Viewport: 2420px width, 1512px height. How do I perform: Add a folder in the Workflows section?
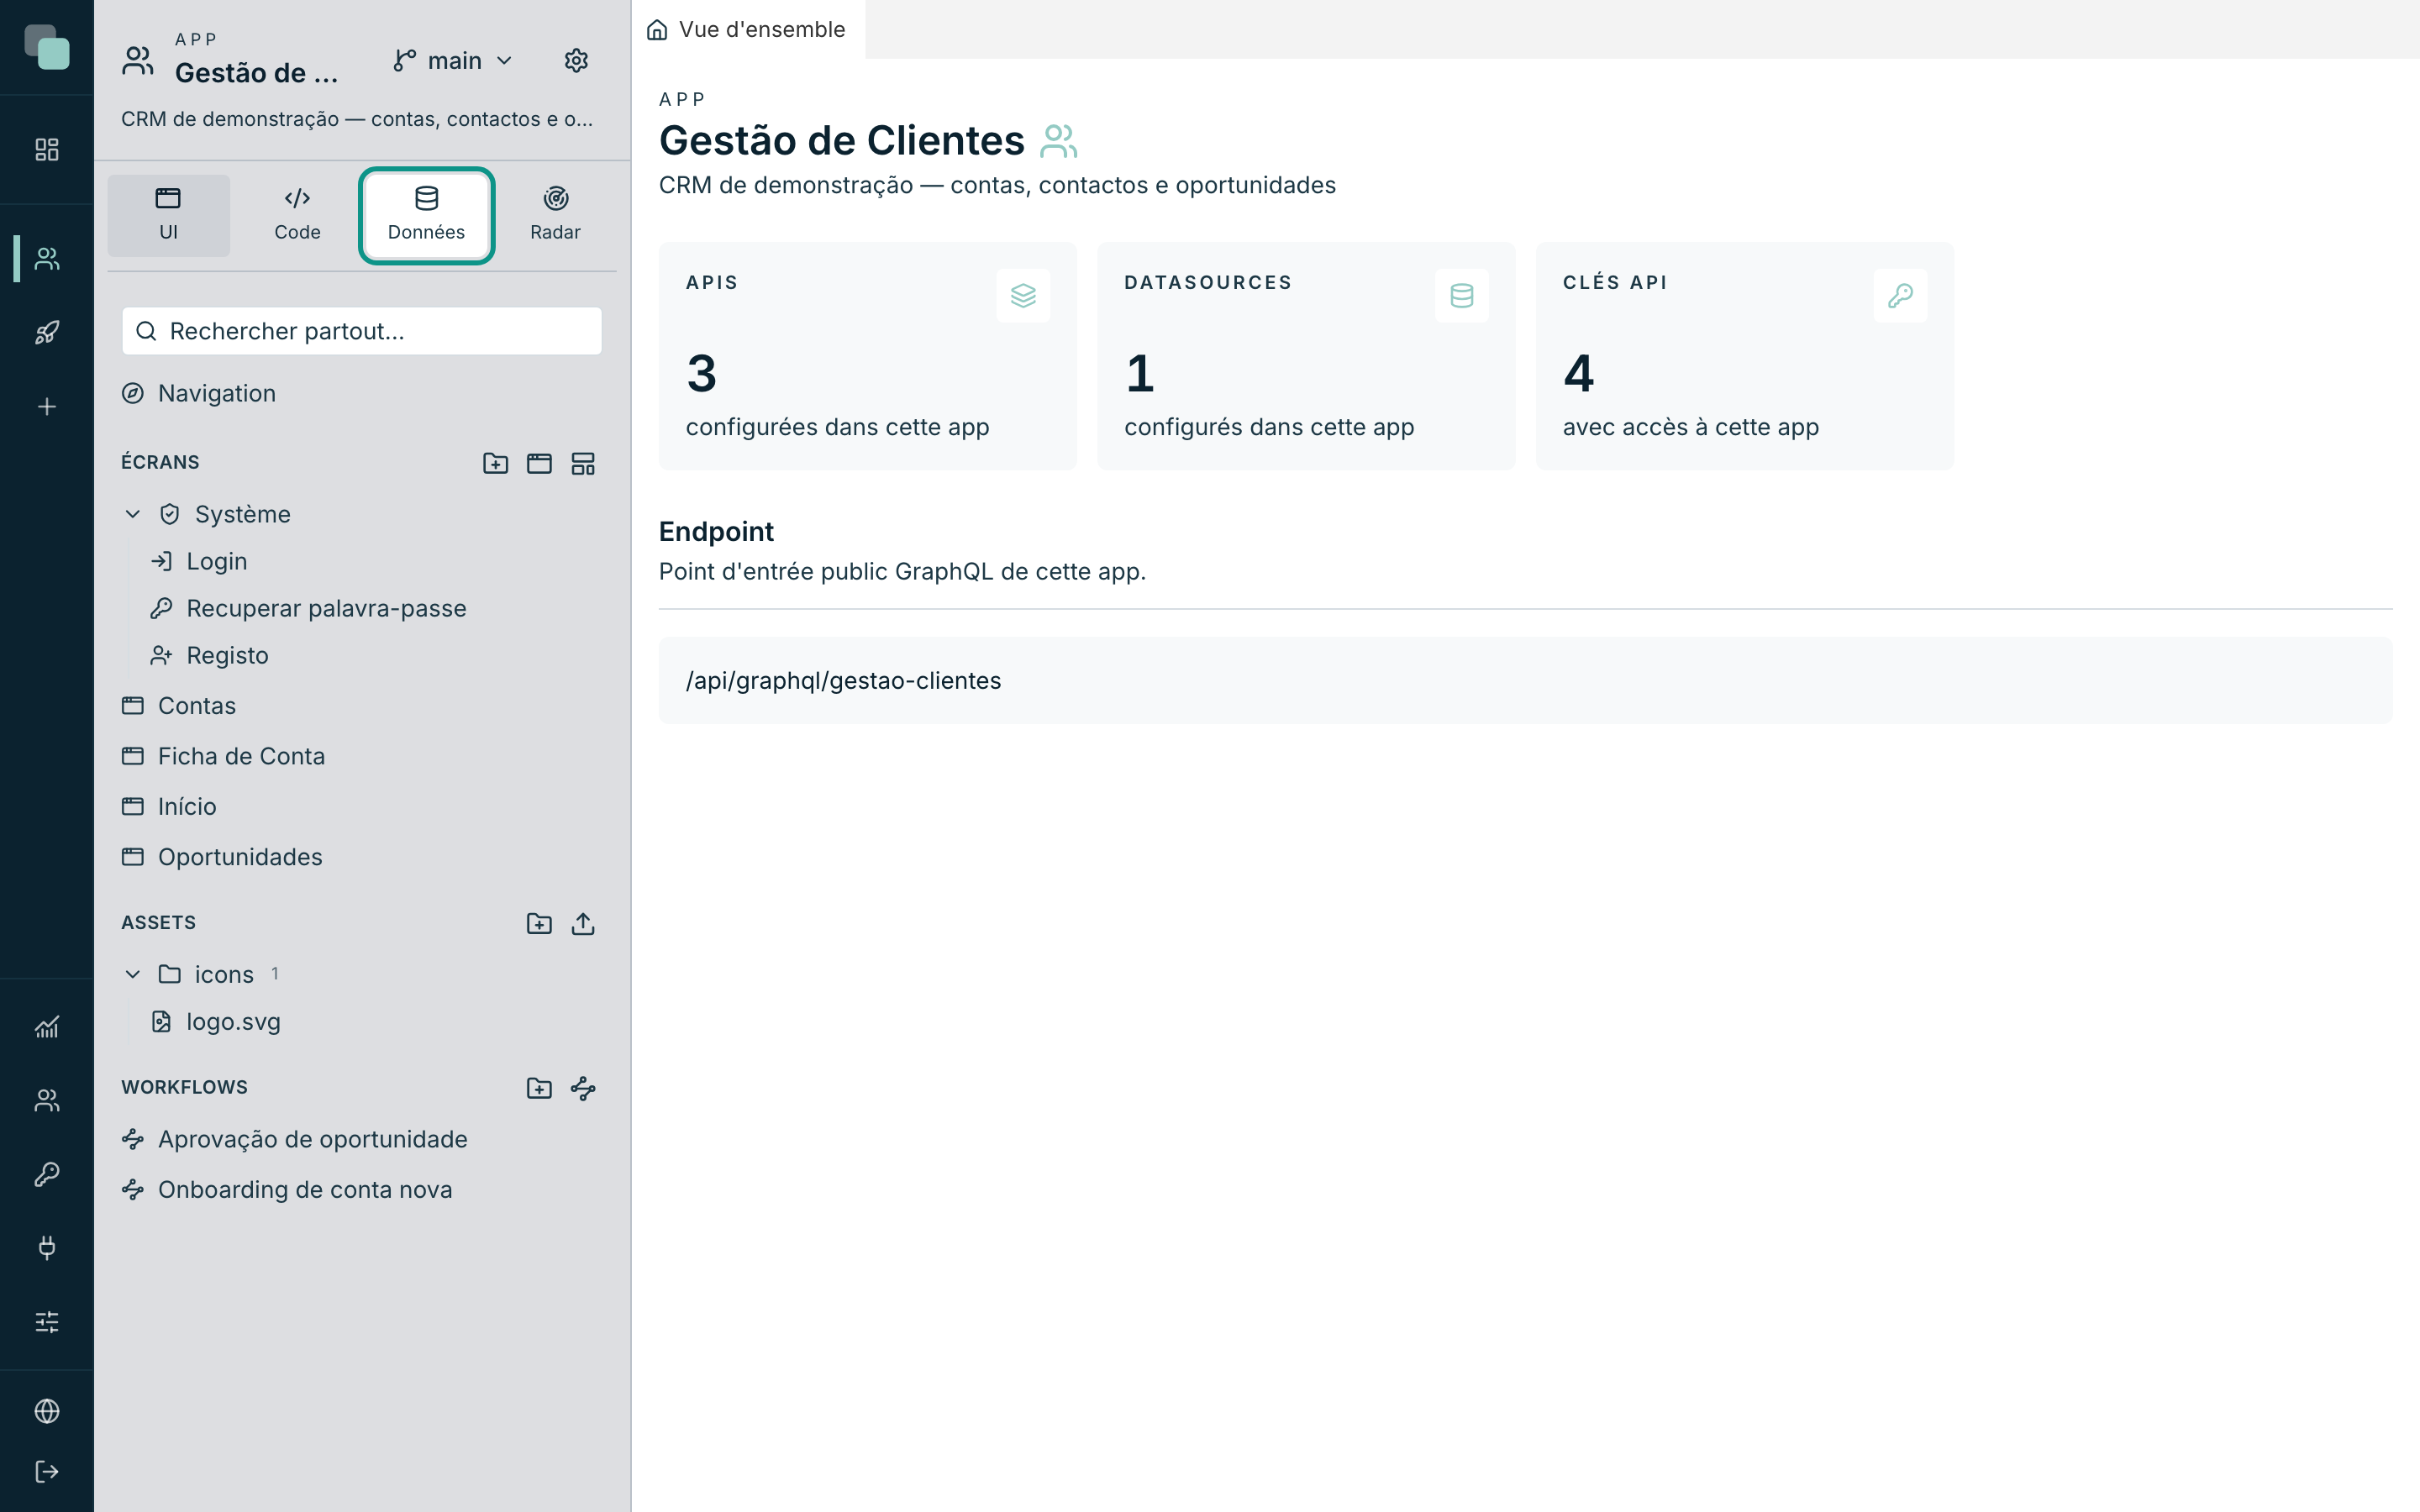(539, 1088)
